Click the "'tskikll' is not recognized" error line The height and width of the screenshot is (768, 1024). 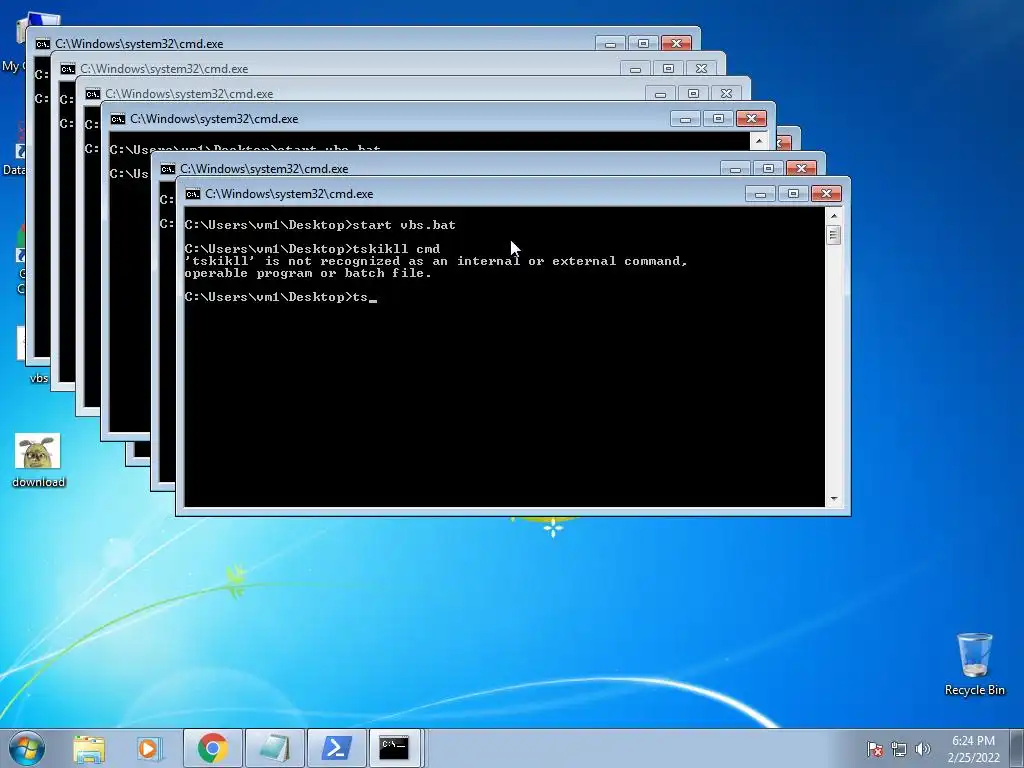pyautogui.click(x=436, y=261)
